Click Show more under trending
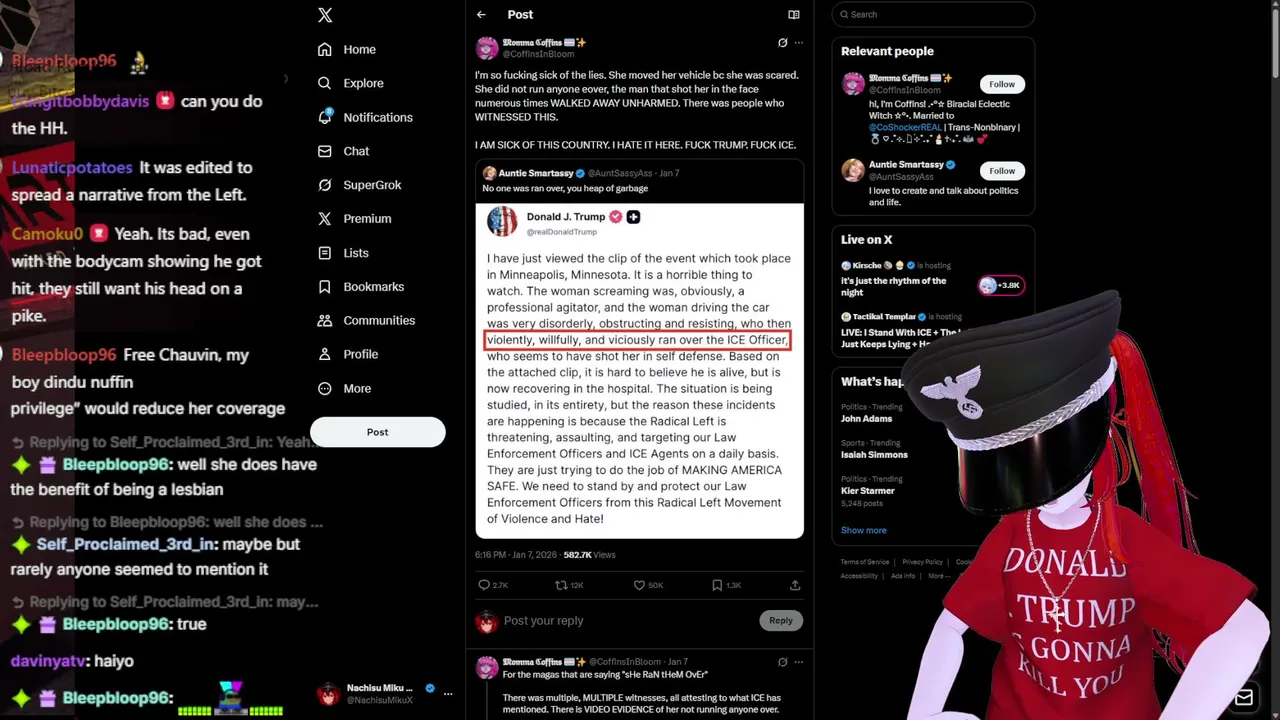Image resolution: width=1280 pixels, height=720 pixels. (x=864, y=530)
